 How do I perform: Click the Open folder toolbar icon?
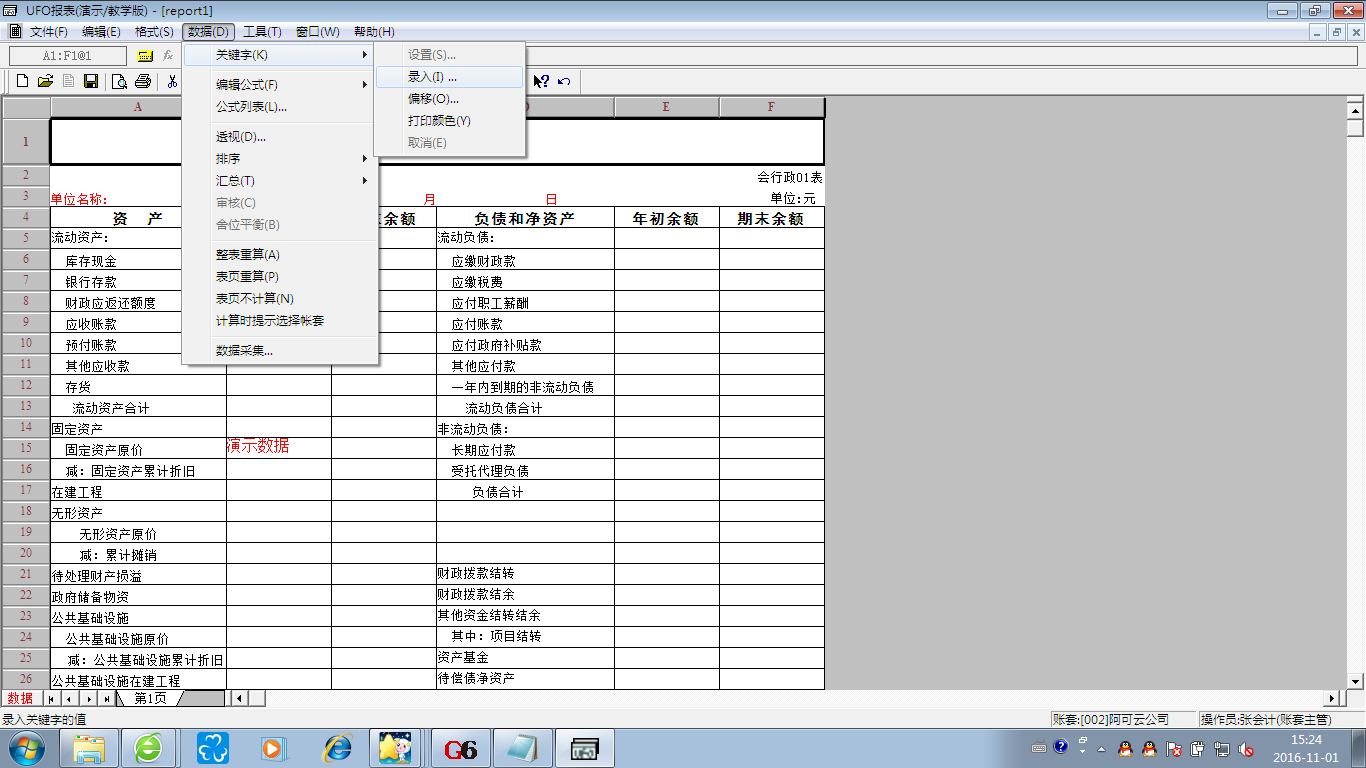45,81
